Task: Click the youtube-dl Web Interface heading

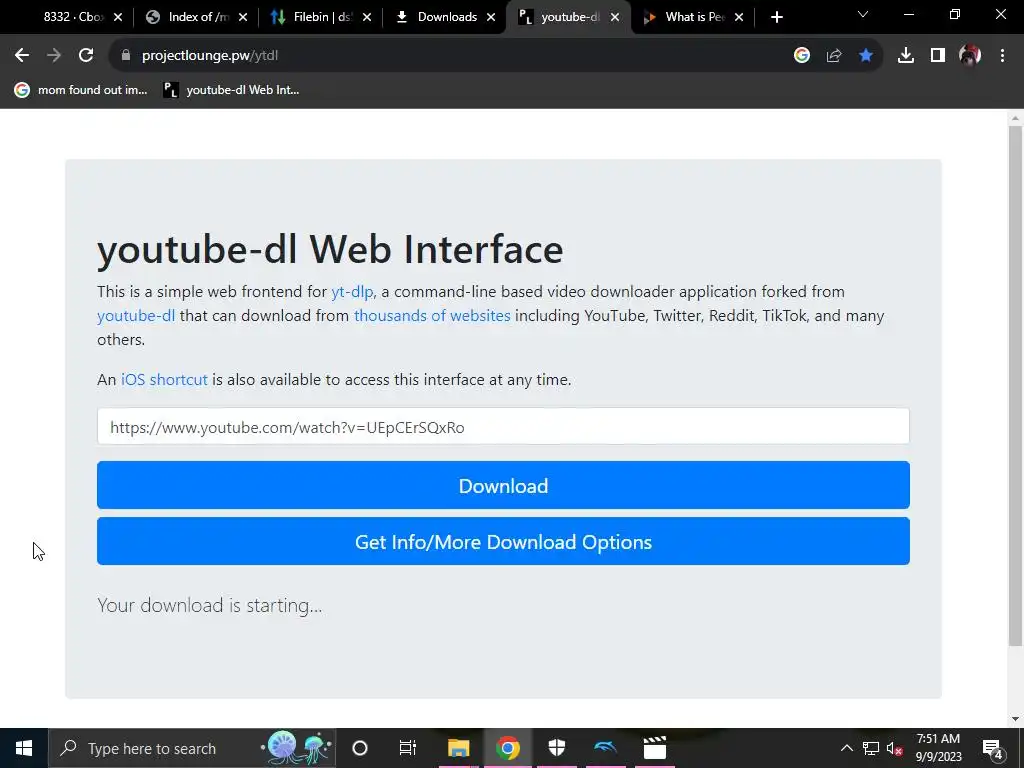Action: click(330, 249)
